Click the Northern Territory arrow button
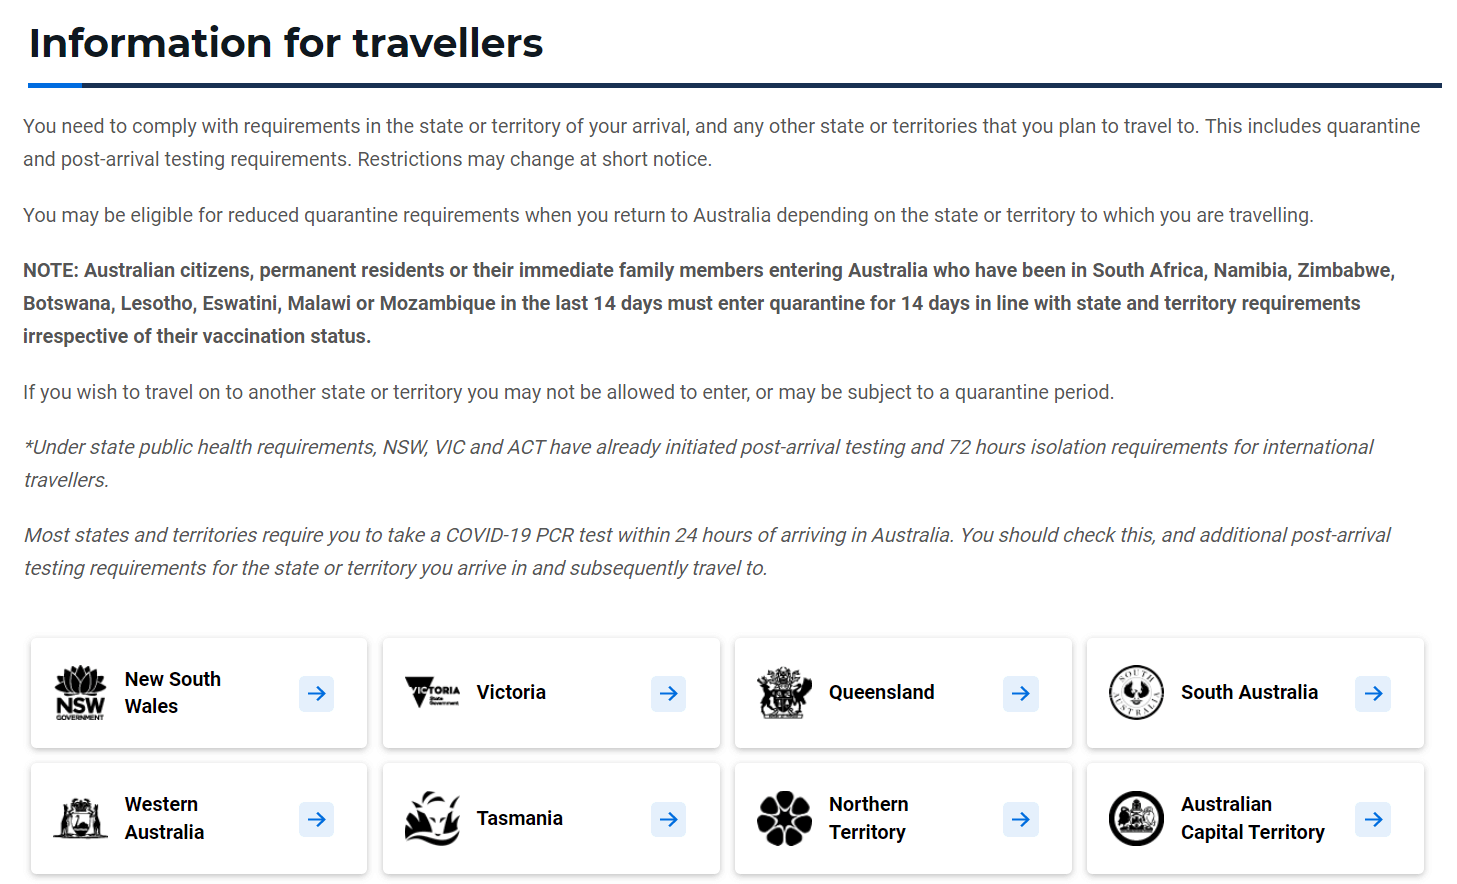 click(x=1021, y=819)
